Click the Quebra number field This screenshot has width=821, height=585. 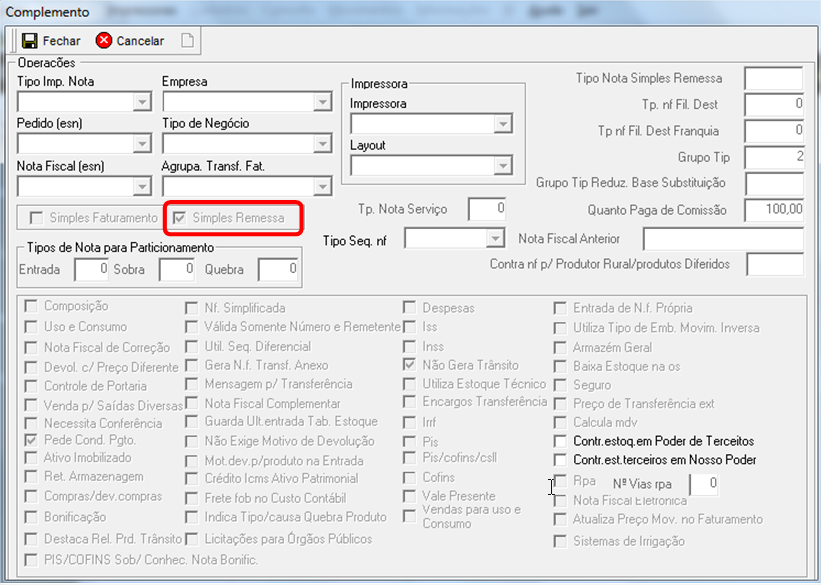pyautogui.click(x=278, y=270)
